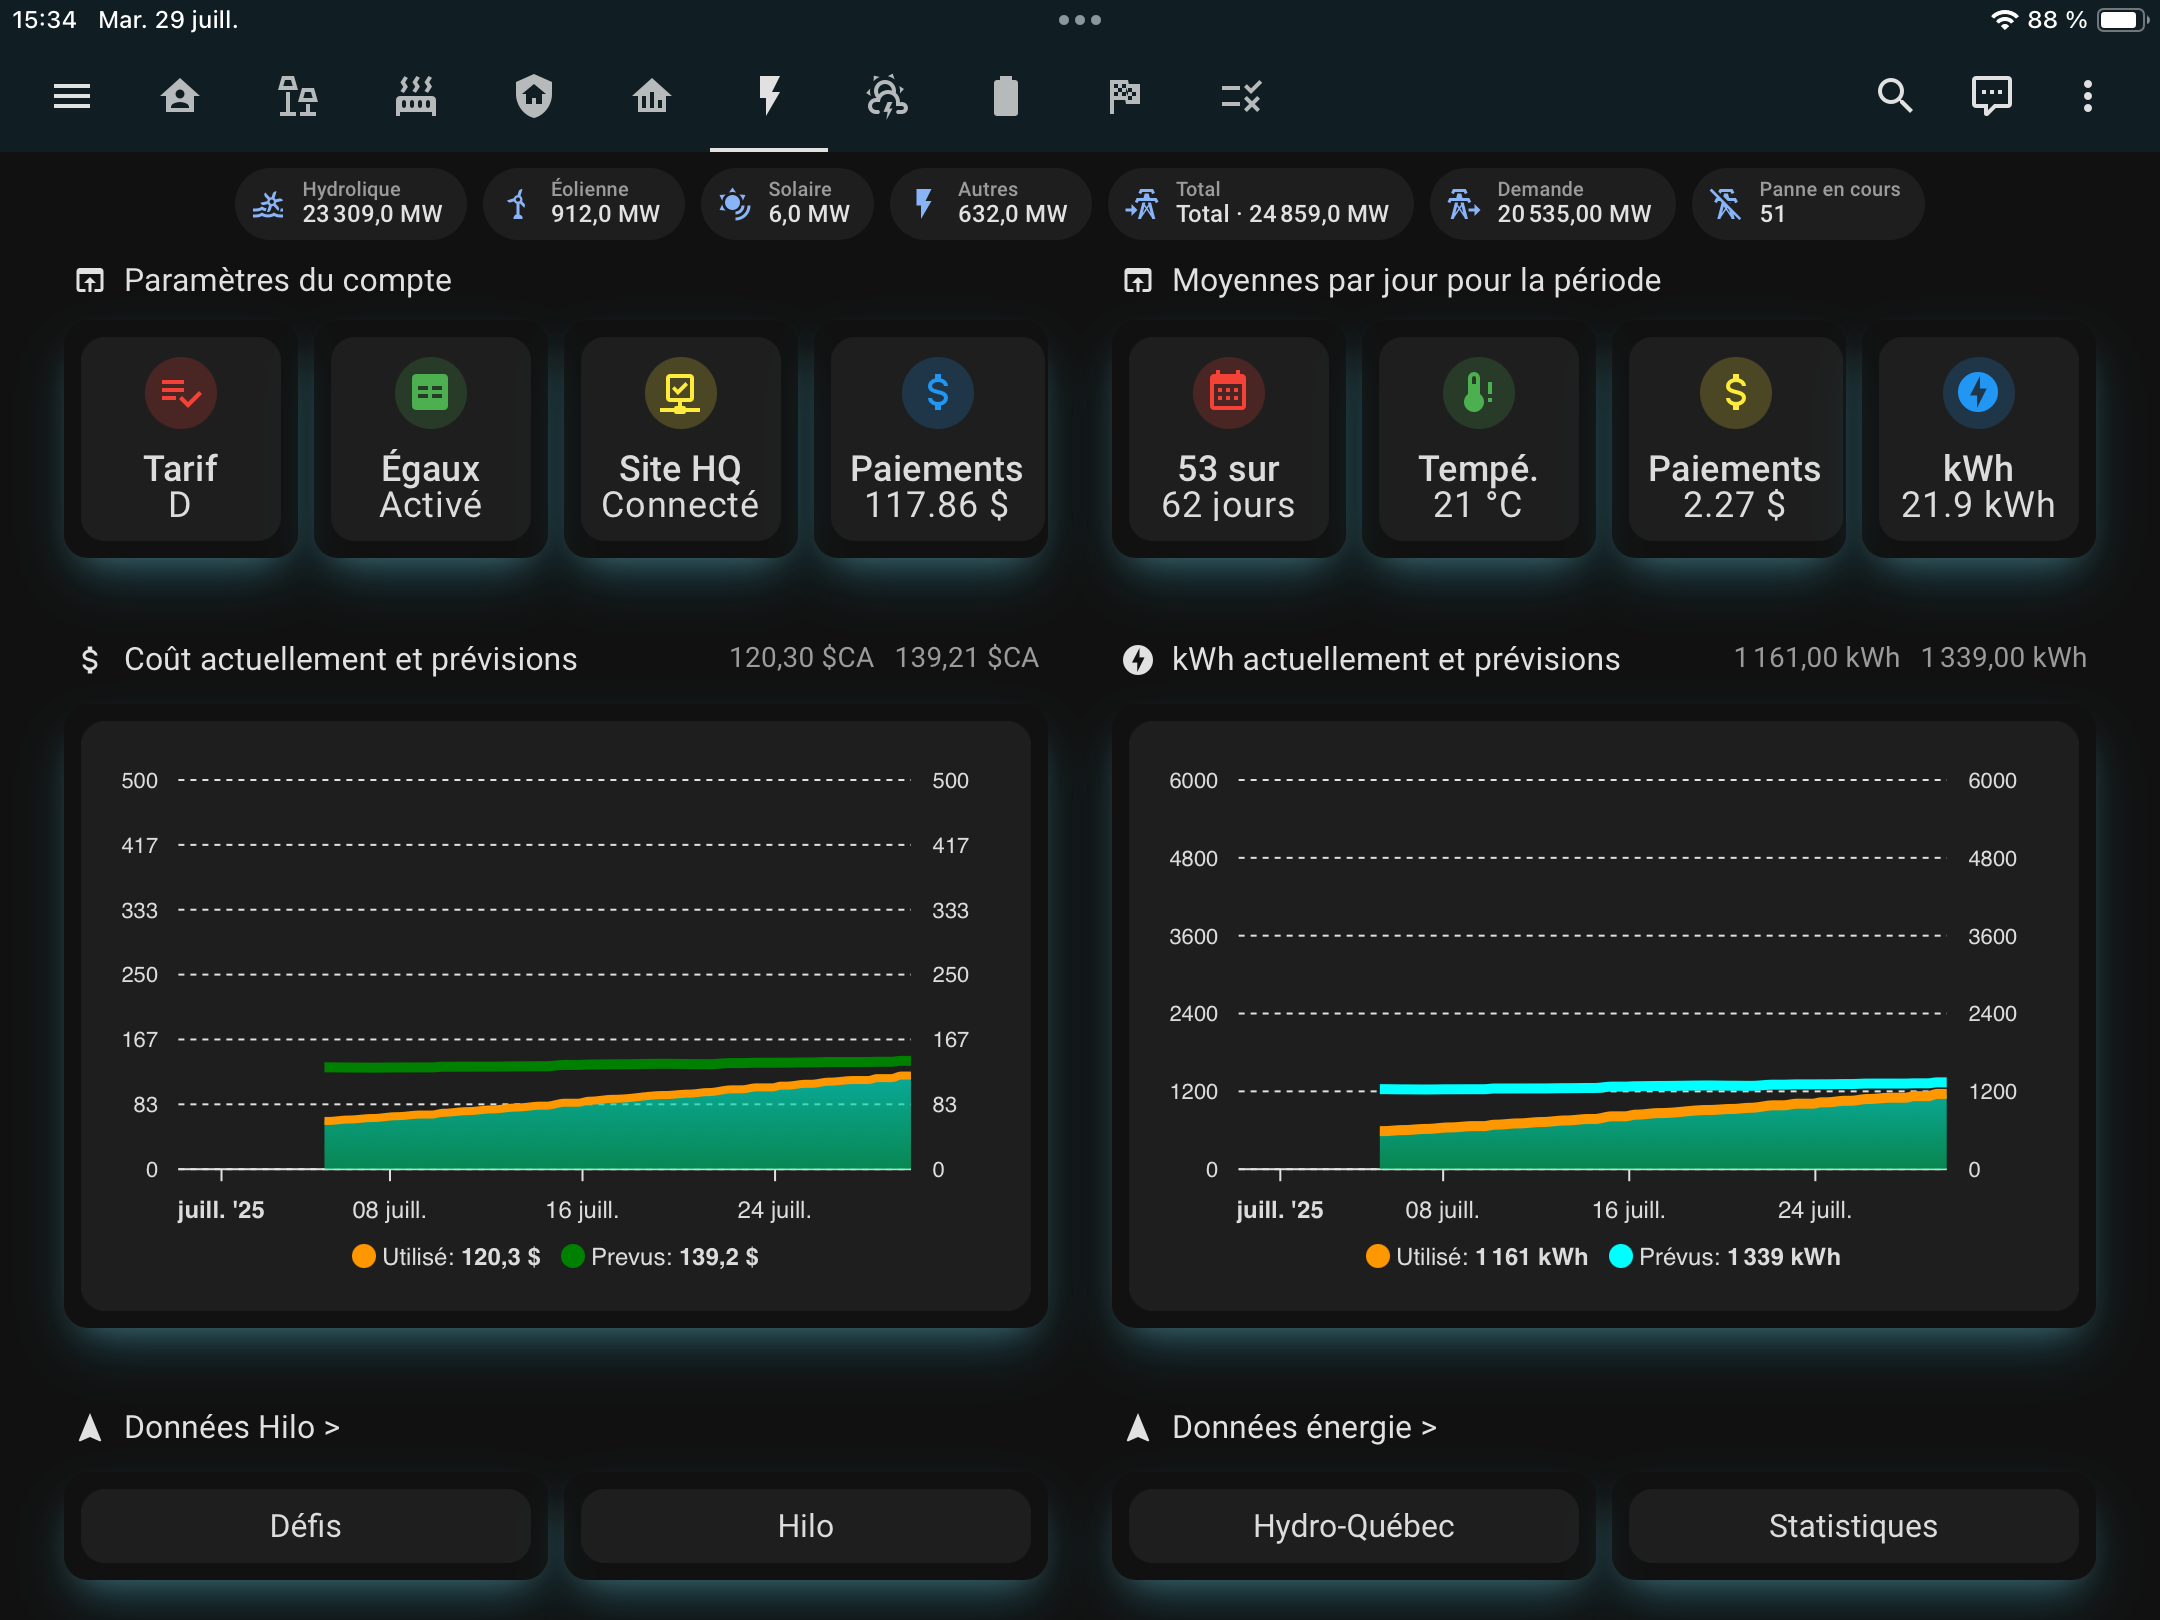Open the weather storm cloud tab
Screen dimensions: 2160x1620
(886, 96)
